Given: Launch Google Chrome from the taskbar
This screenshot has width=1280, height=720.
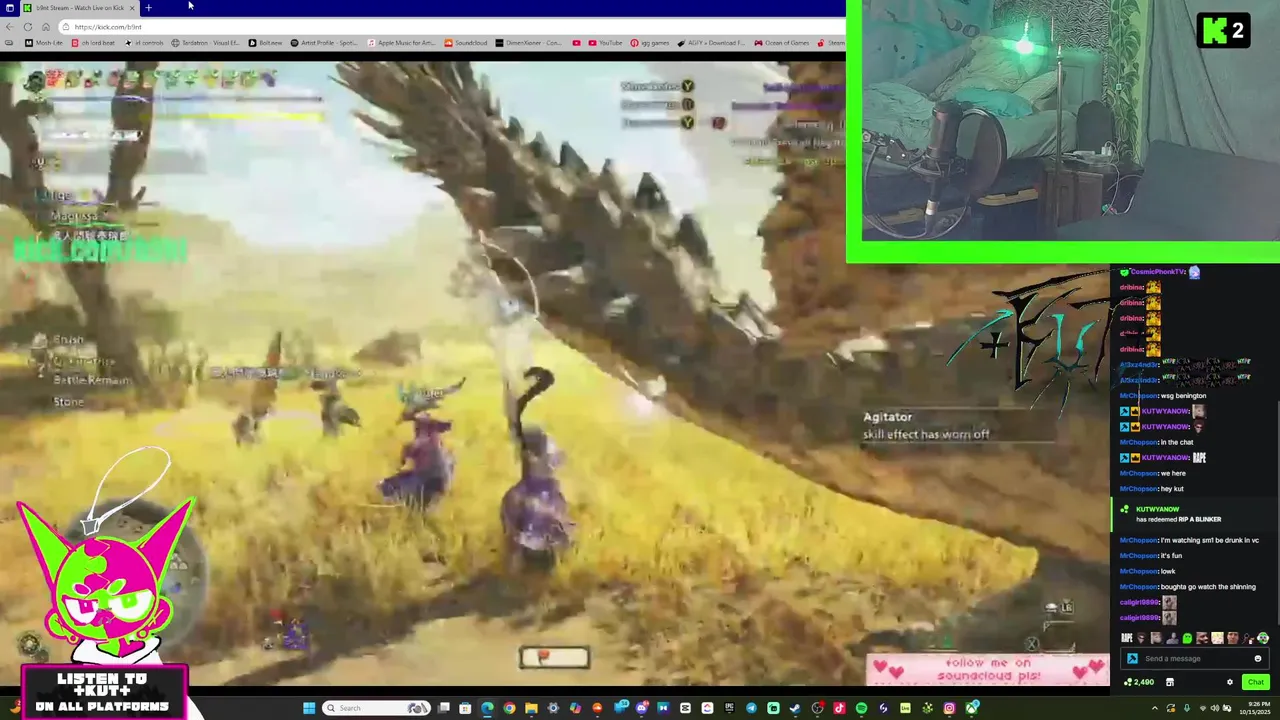Looking at the screenshot, I should coord(509,708).
